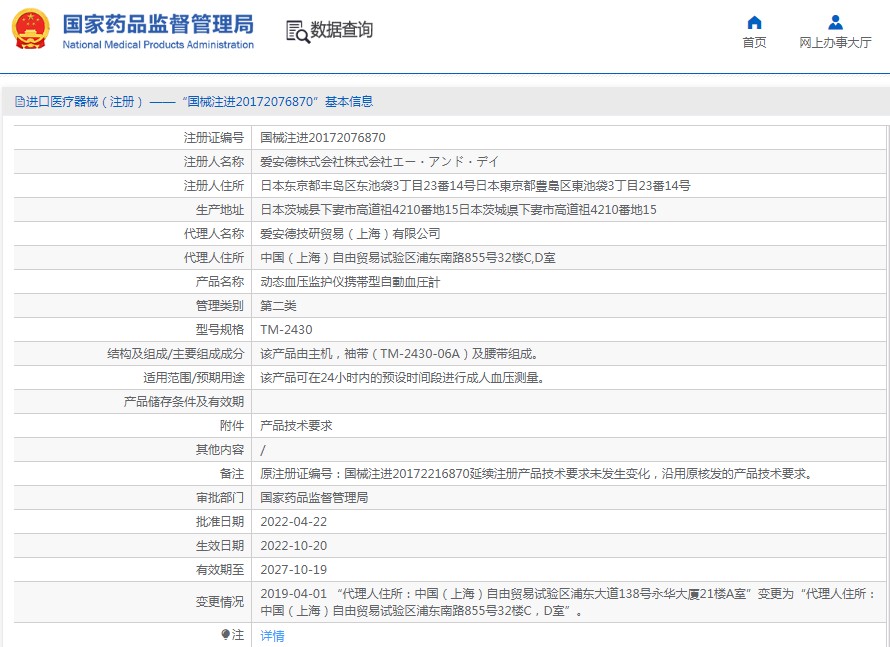Click the 管理类别 label

pos(220,306)
